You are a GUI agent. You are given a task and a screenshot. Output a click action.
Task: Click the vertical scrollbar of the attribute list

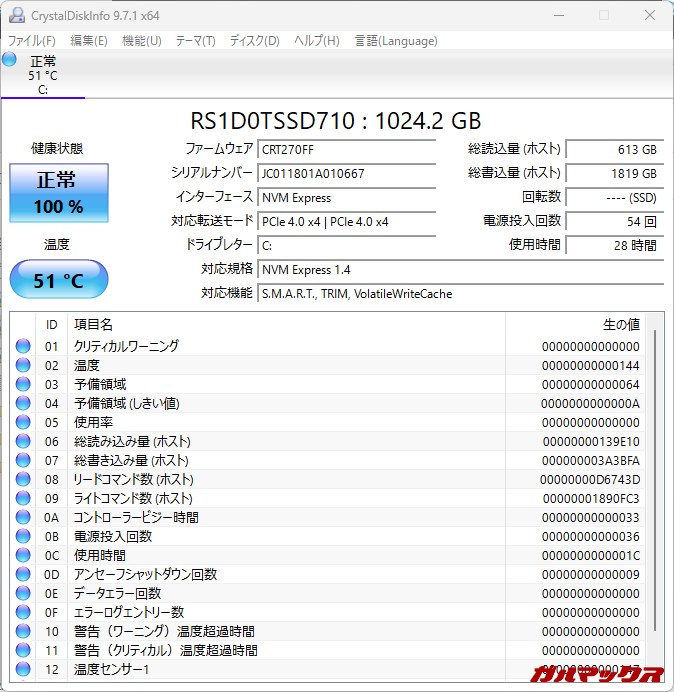655,480
